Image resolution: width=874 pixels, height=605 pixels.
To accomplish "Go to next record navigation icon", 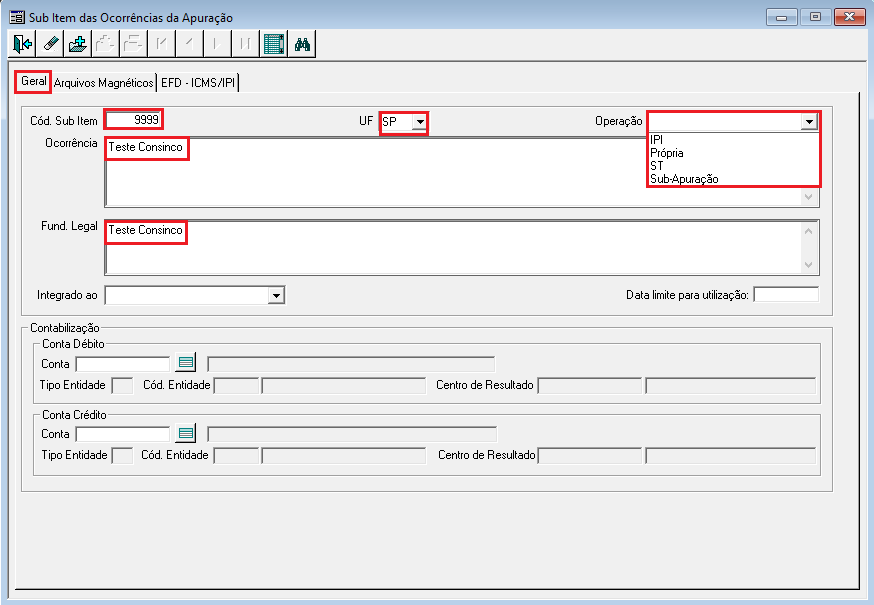I will [x=217, y=44].
